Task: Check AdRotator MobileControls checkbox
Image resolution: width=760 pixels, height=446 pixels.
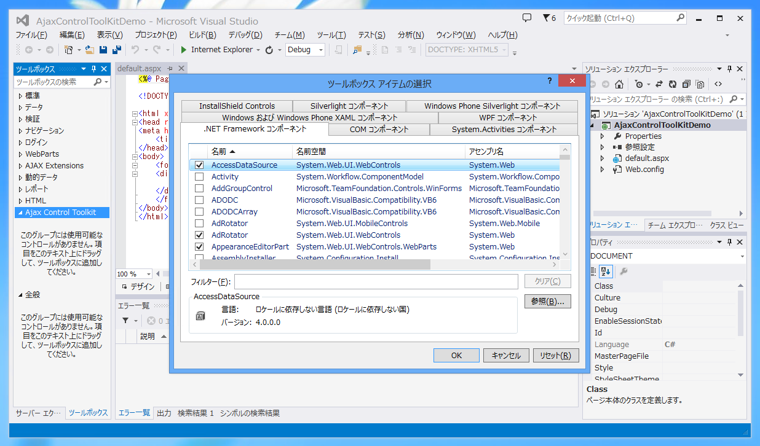Action: [x=199, y=223]
